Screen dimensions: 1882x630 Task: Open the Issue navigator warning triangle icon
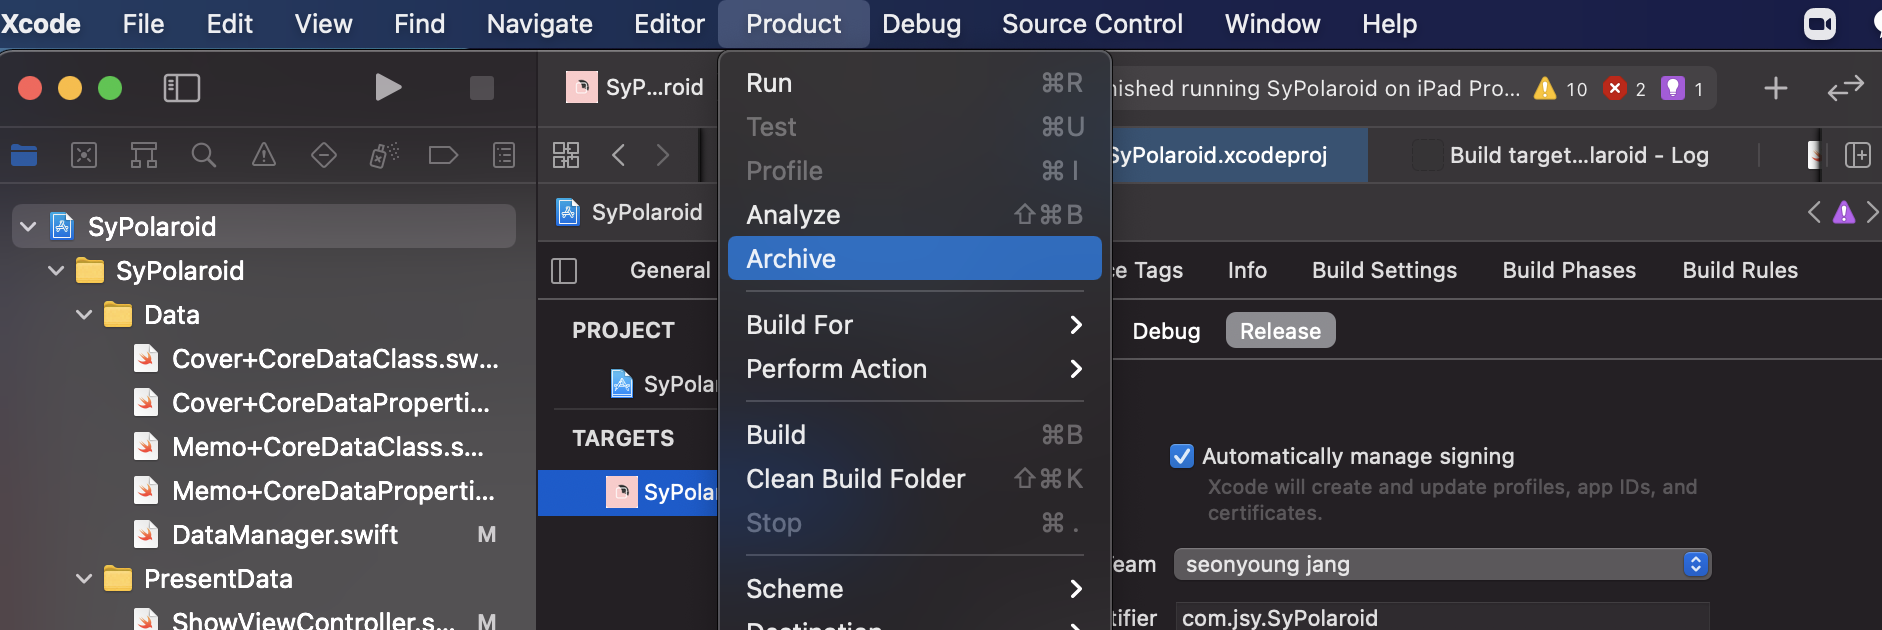pos(264,155)
